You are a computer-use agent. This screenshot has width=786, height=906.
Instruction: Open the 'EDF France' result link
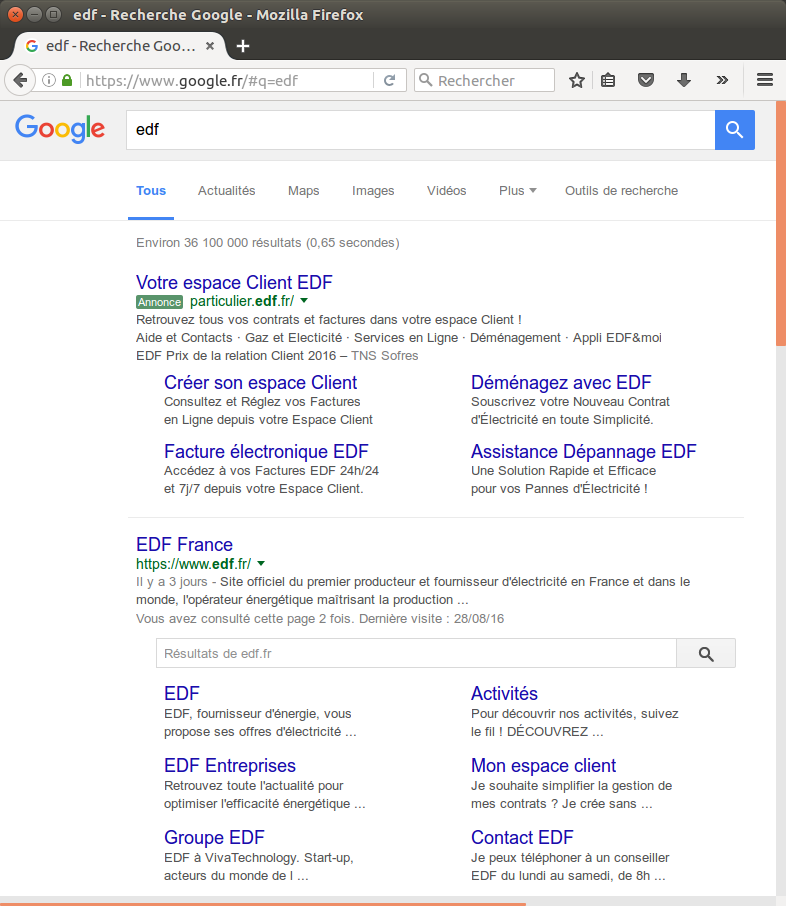click(184, 544)
